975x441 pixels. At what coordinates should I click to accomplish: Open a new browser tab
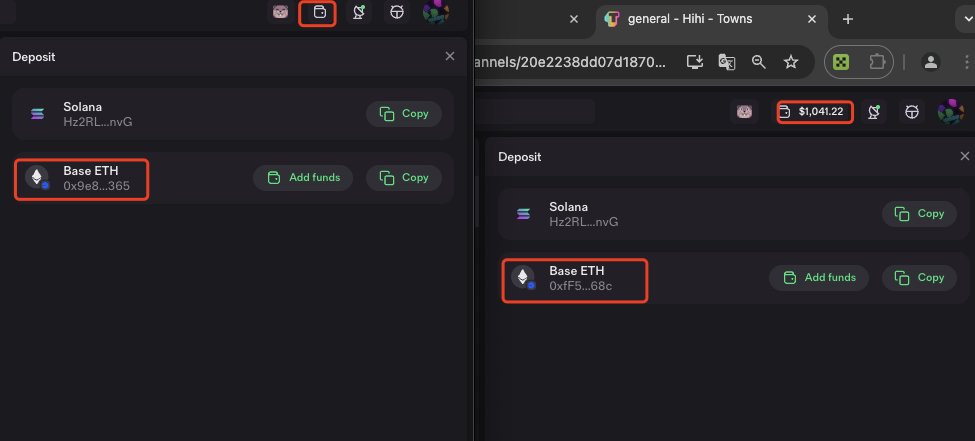[x=848, y=19]
